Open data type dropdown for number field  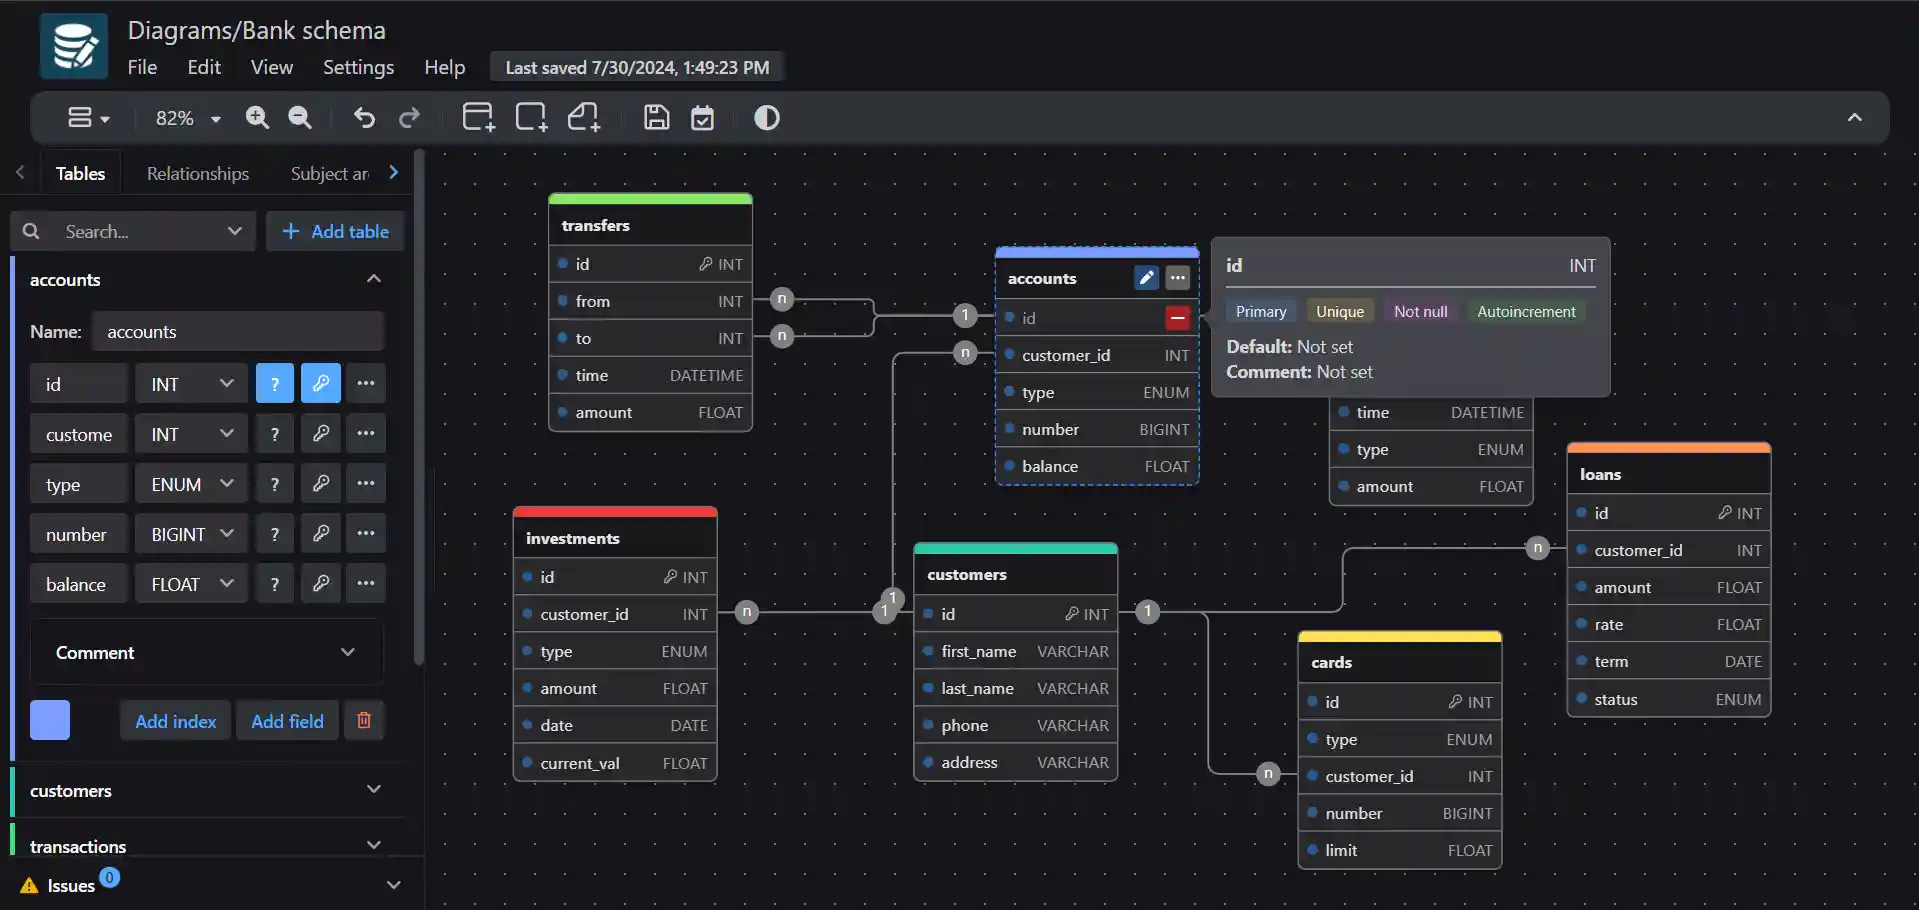tap(191, 534)
